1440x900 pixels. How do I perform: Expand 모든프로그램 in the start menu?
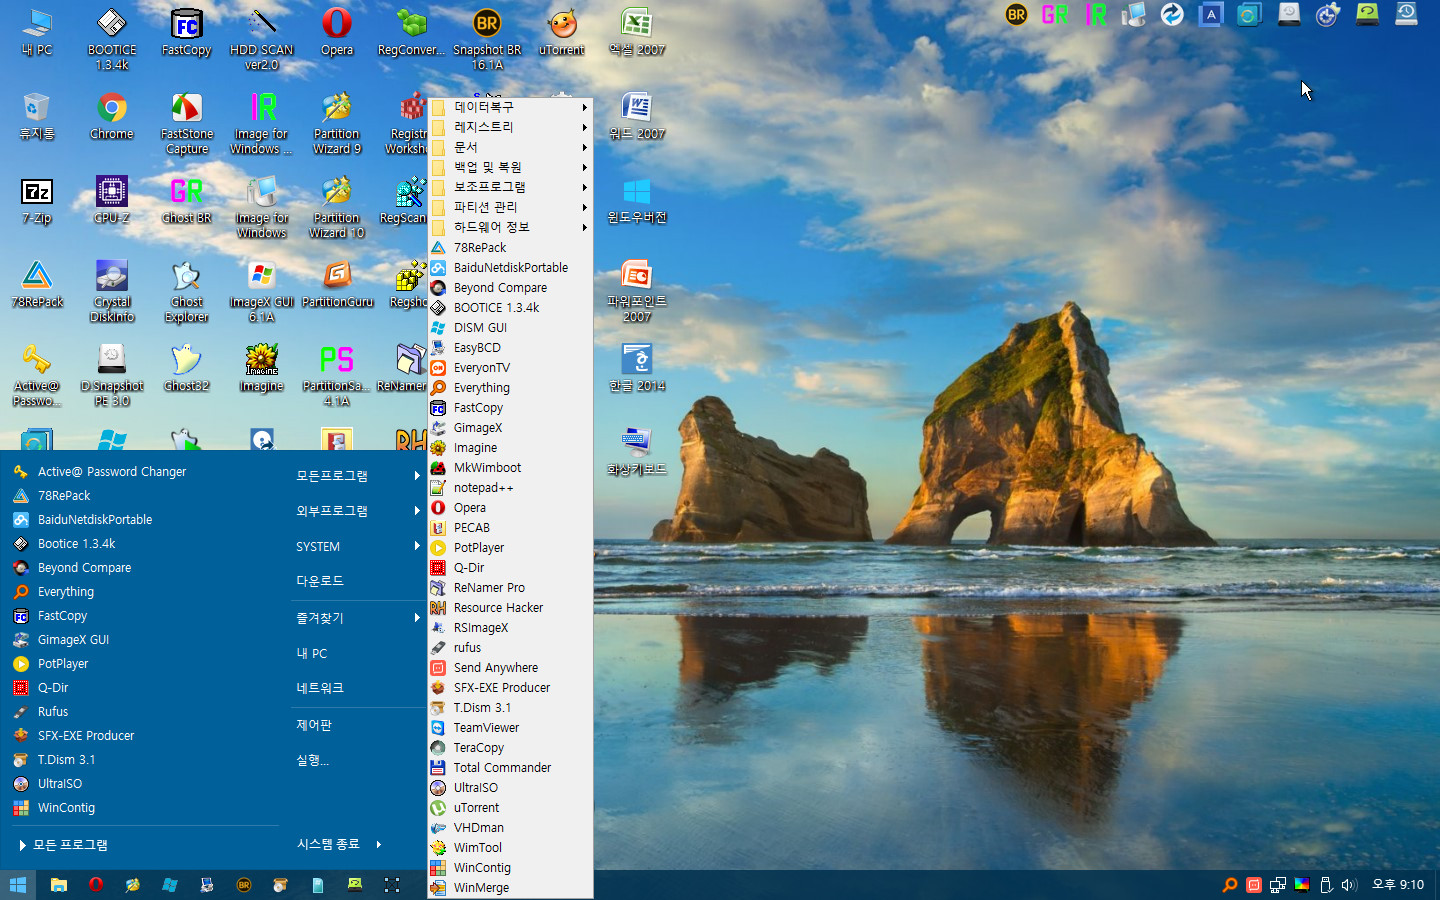[357, 476]
